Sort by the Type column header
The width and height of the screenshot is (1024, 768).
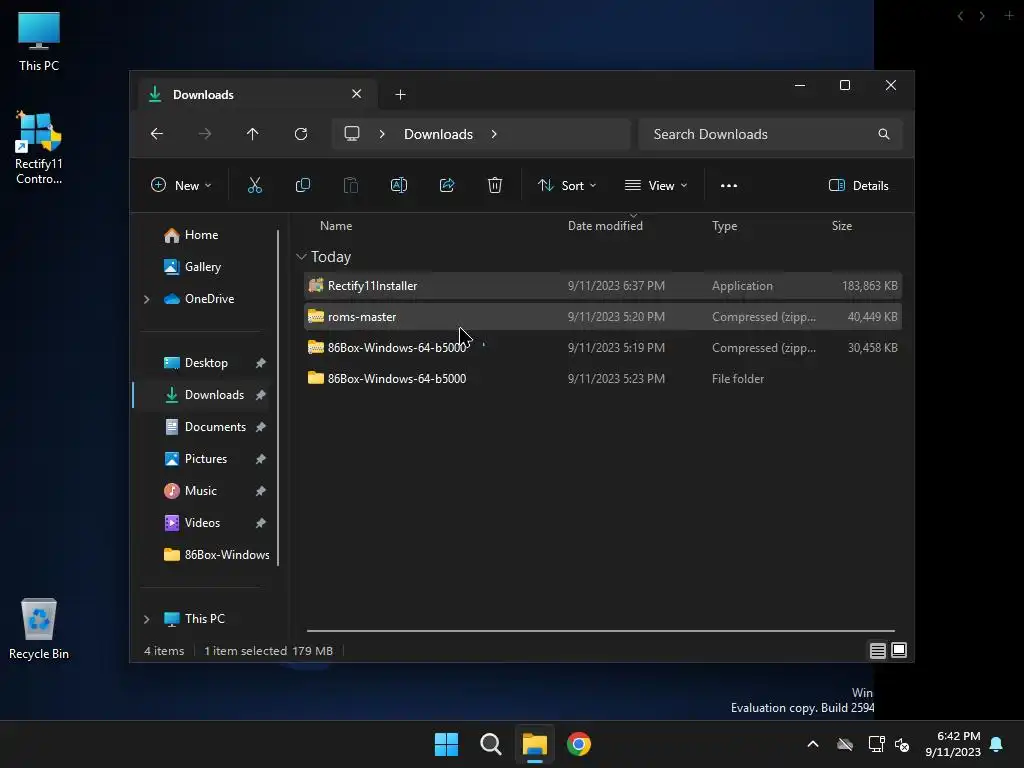[725, 226]
